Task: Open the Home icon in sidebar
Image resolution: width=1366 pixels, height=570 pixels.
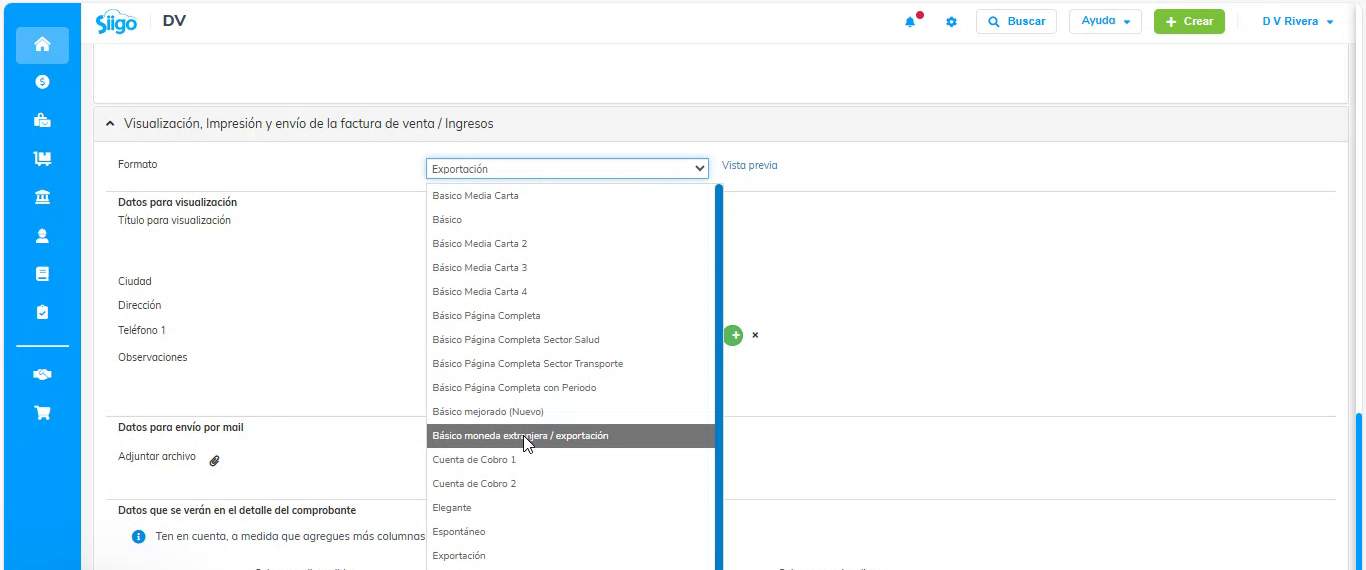Action: click(42, 44)
